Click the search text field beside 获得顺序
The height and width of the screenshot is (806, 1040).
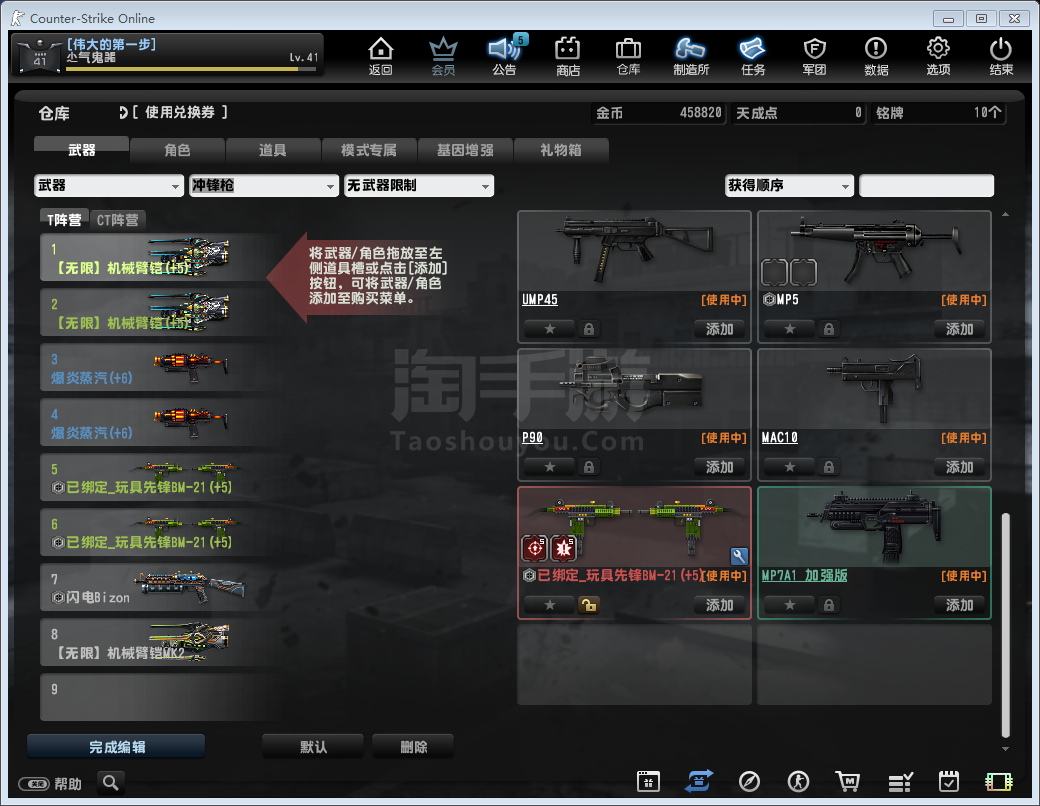(927, 186)
